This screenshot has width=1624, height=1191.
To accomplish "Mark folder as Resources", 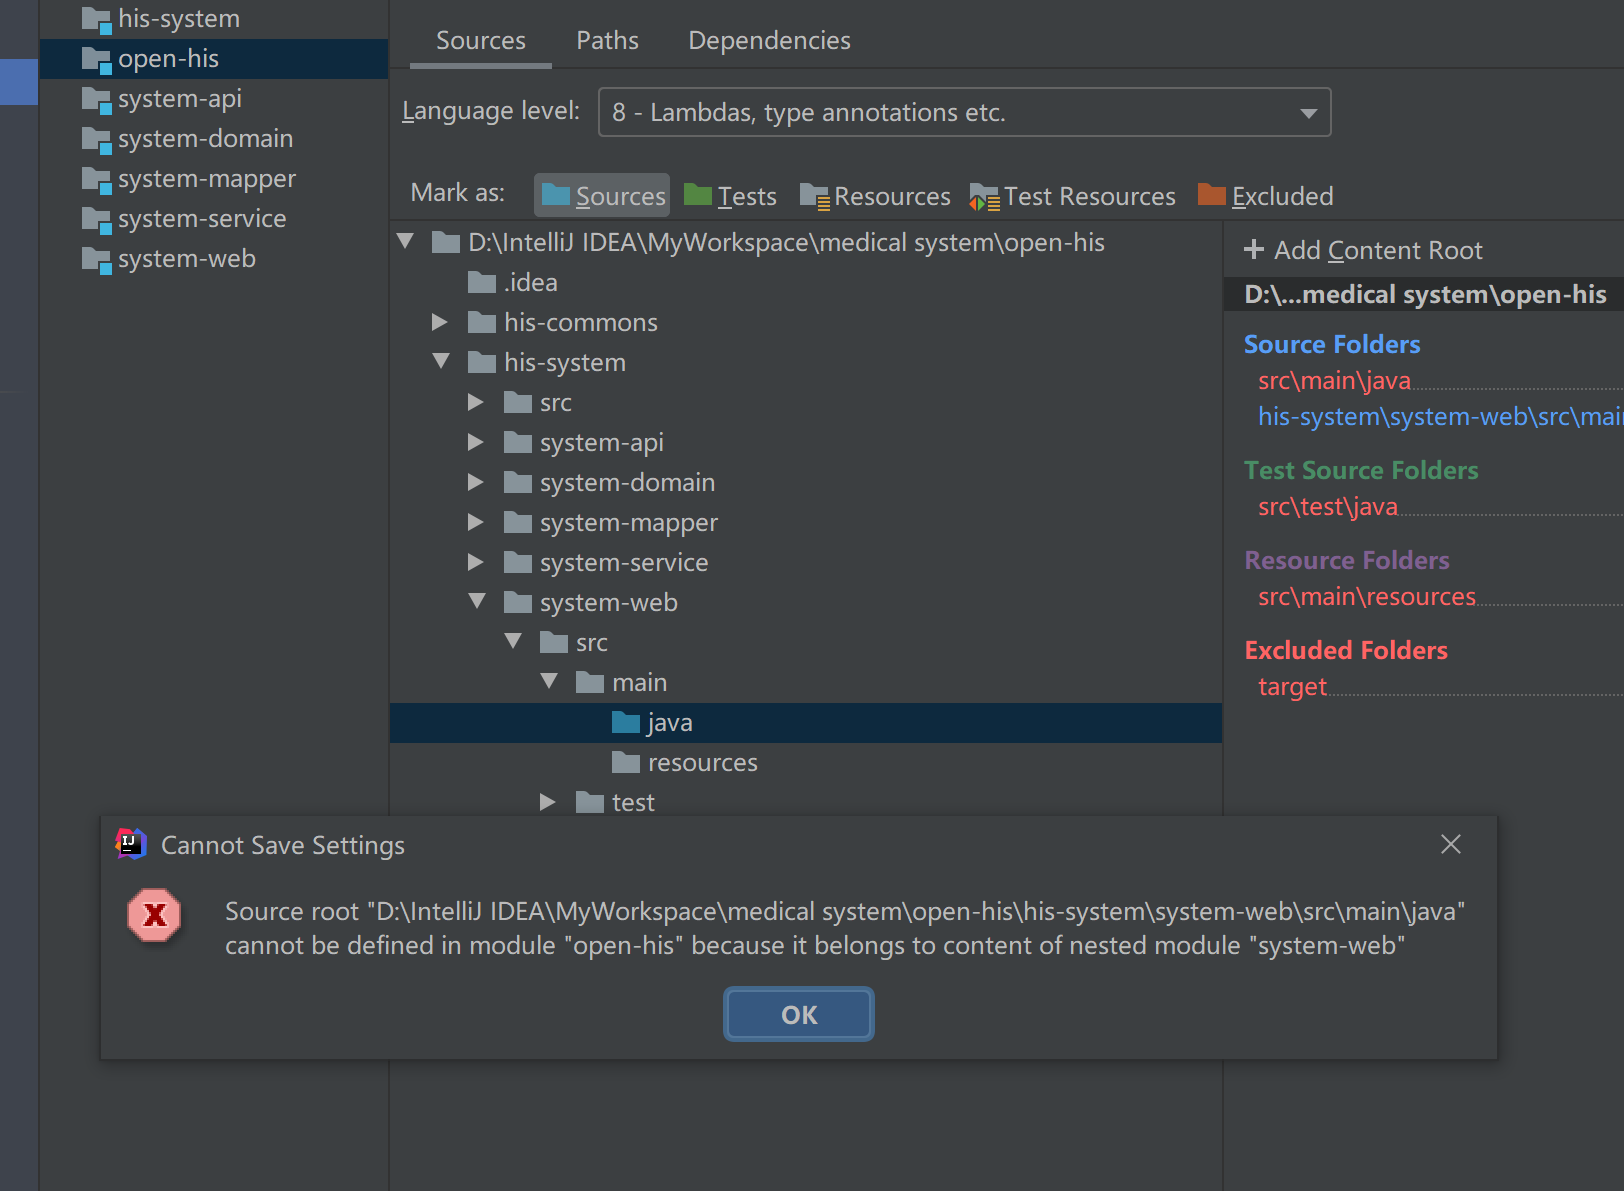I will tap(875, 196).
